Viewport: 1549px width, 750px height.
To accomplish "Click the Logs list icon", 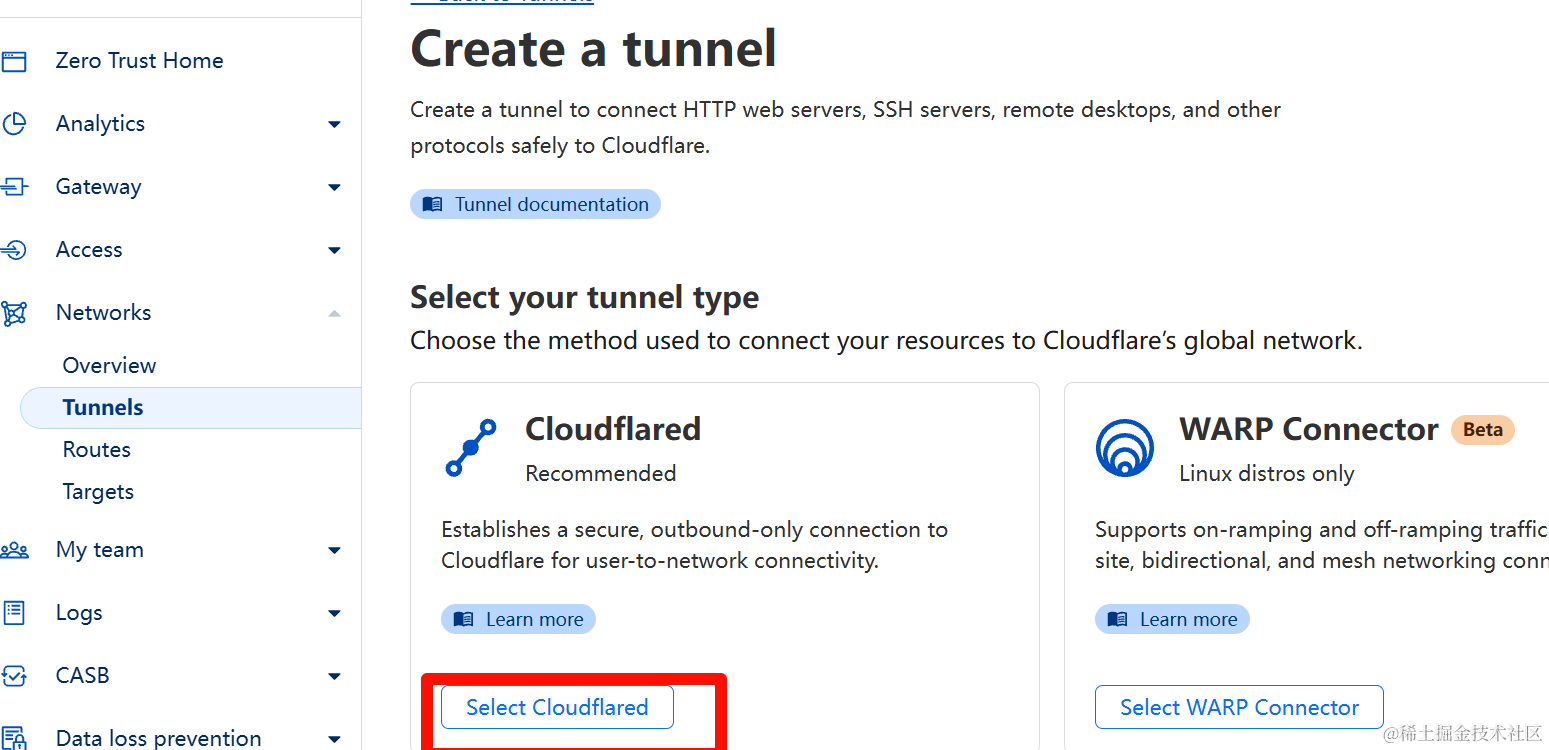I will pyautogui.click(x=14, y=613).
